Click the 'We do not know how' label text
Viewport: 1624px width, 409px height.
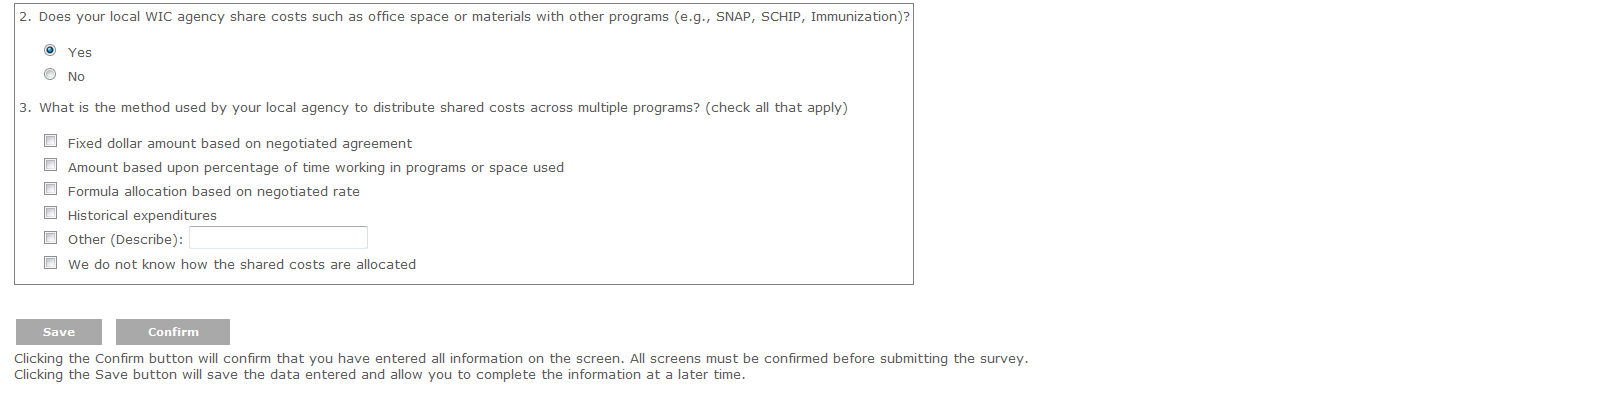pyautogui.click(x=241, y=265)
